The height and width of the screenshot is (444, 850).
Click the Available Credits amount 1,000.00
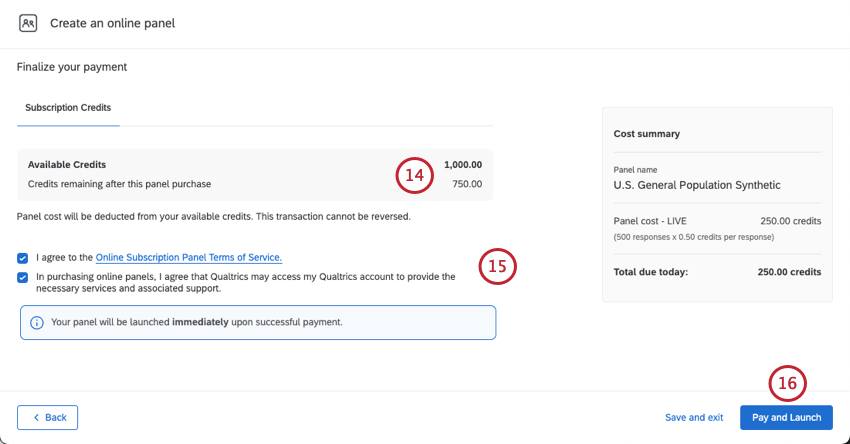coord(463,165)
